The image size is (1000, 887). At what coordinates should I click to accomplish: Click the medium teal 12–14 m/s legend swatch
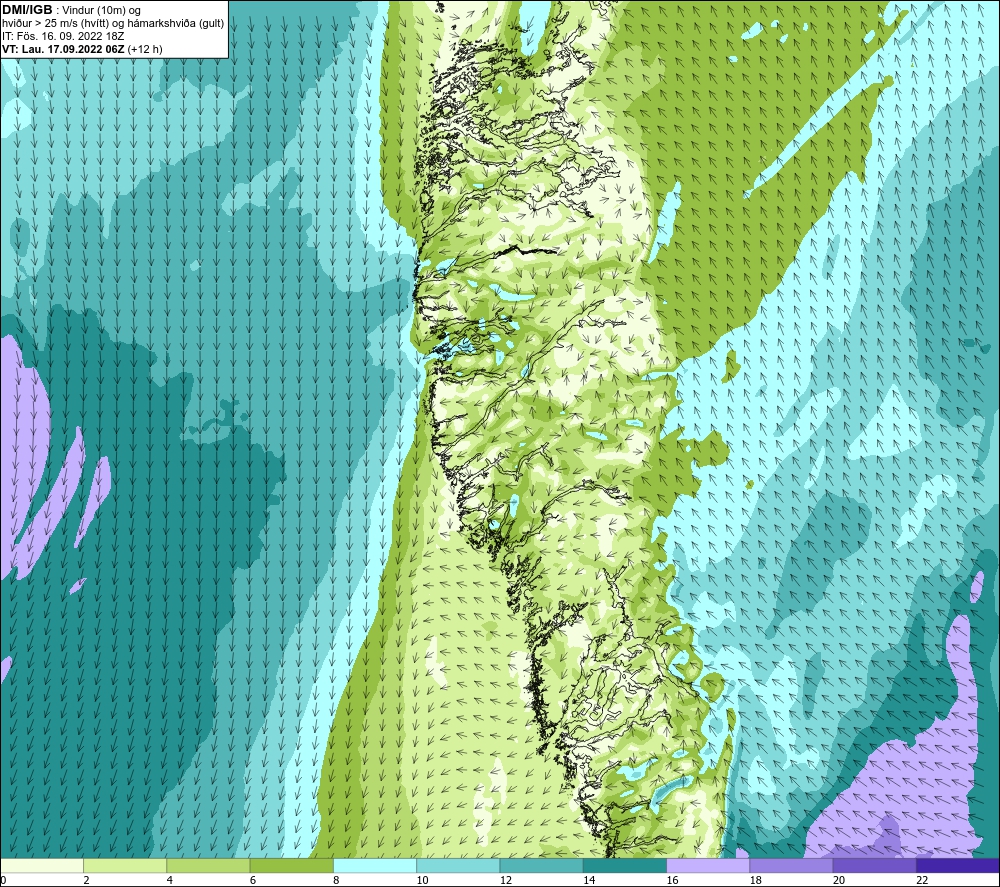[x=541, y=865]
